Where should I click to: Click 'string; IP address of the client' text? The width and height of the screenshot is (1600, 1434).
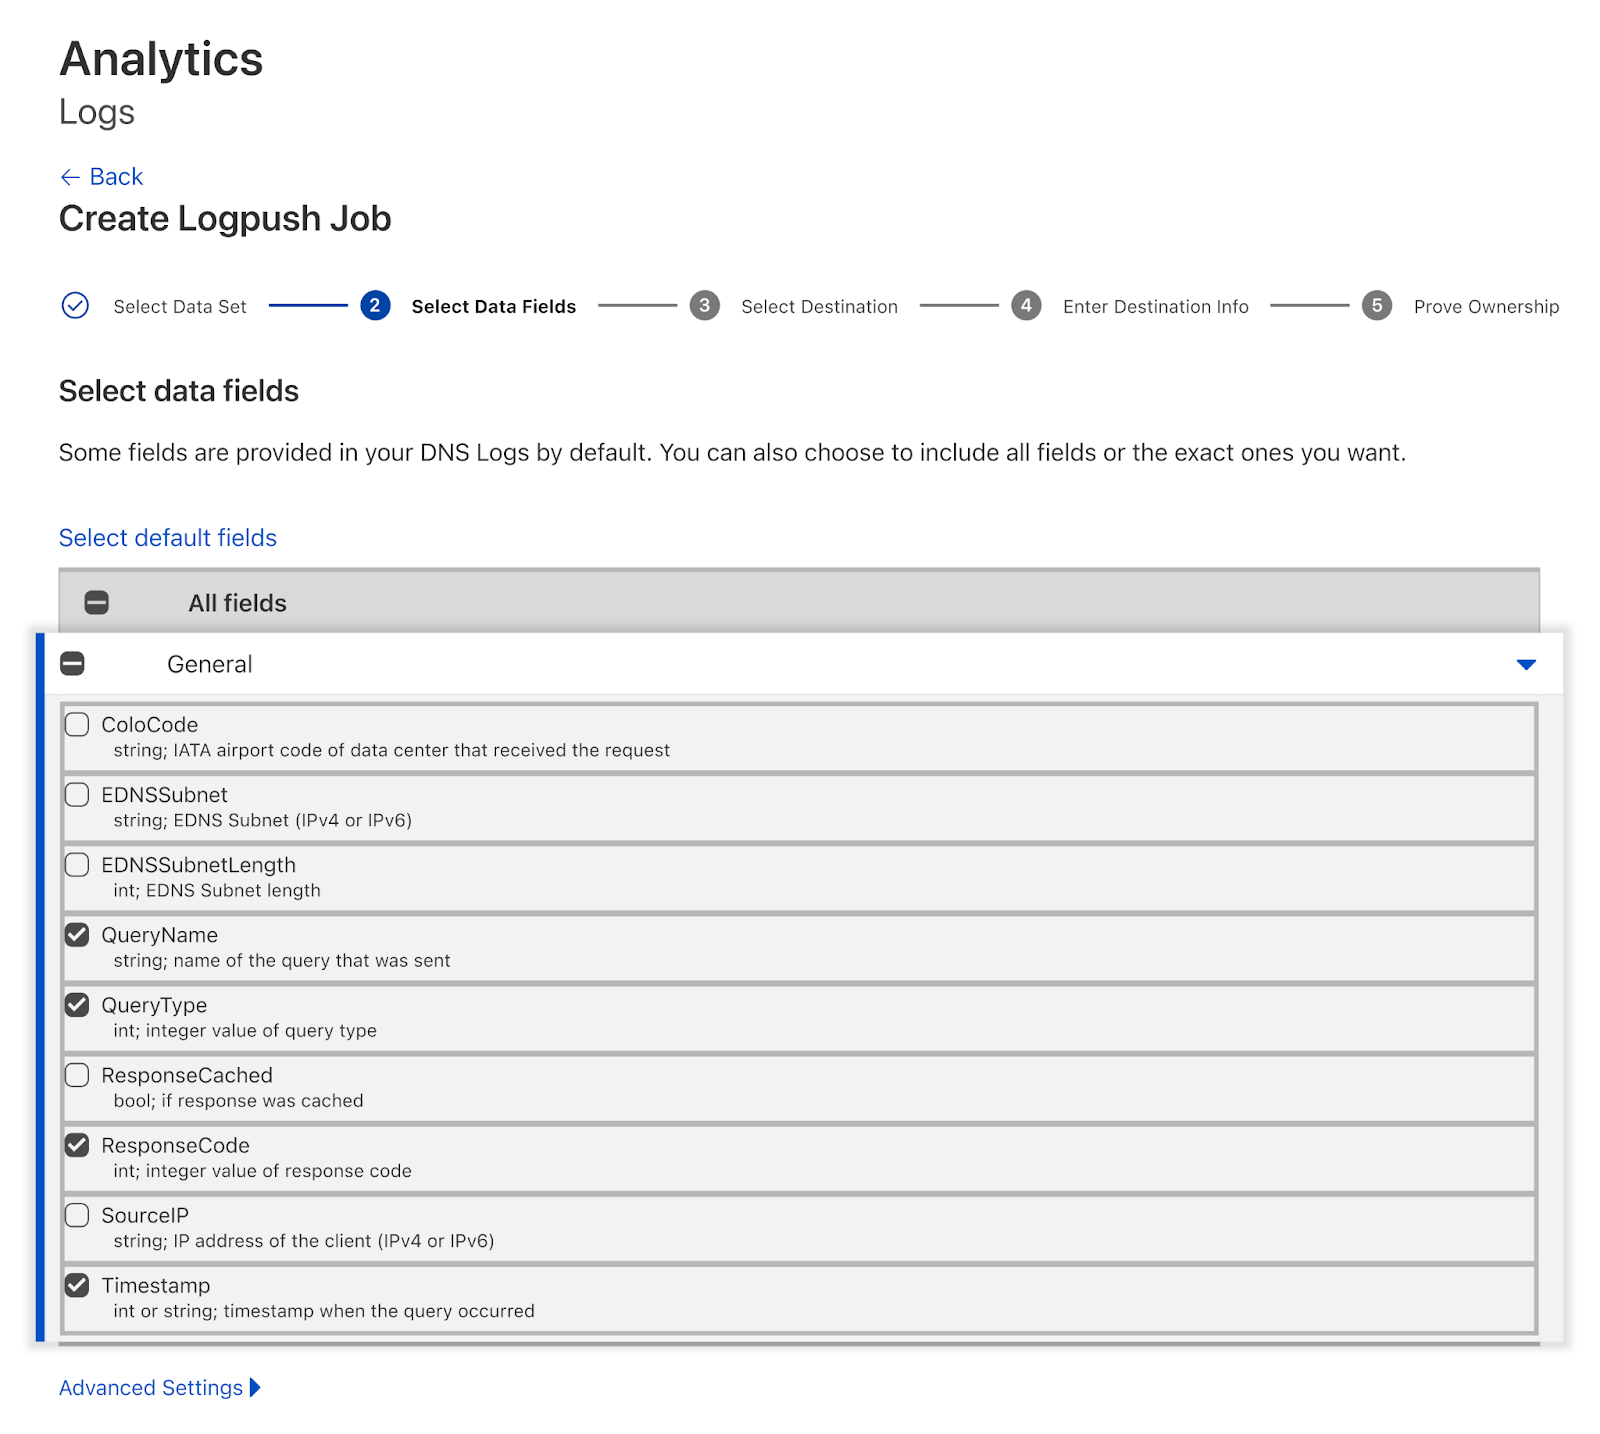(x=303, y=1240)
